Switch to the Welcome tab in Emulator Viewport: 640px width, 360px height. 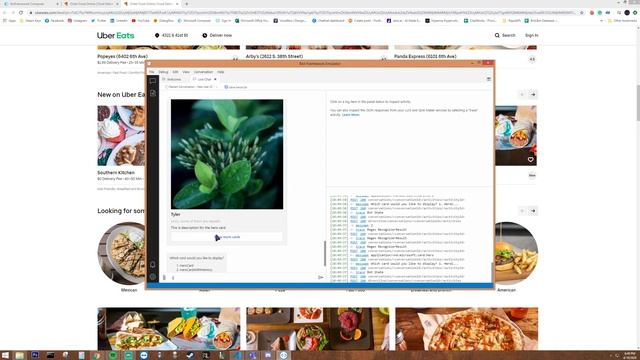point(172,79)
